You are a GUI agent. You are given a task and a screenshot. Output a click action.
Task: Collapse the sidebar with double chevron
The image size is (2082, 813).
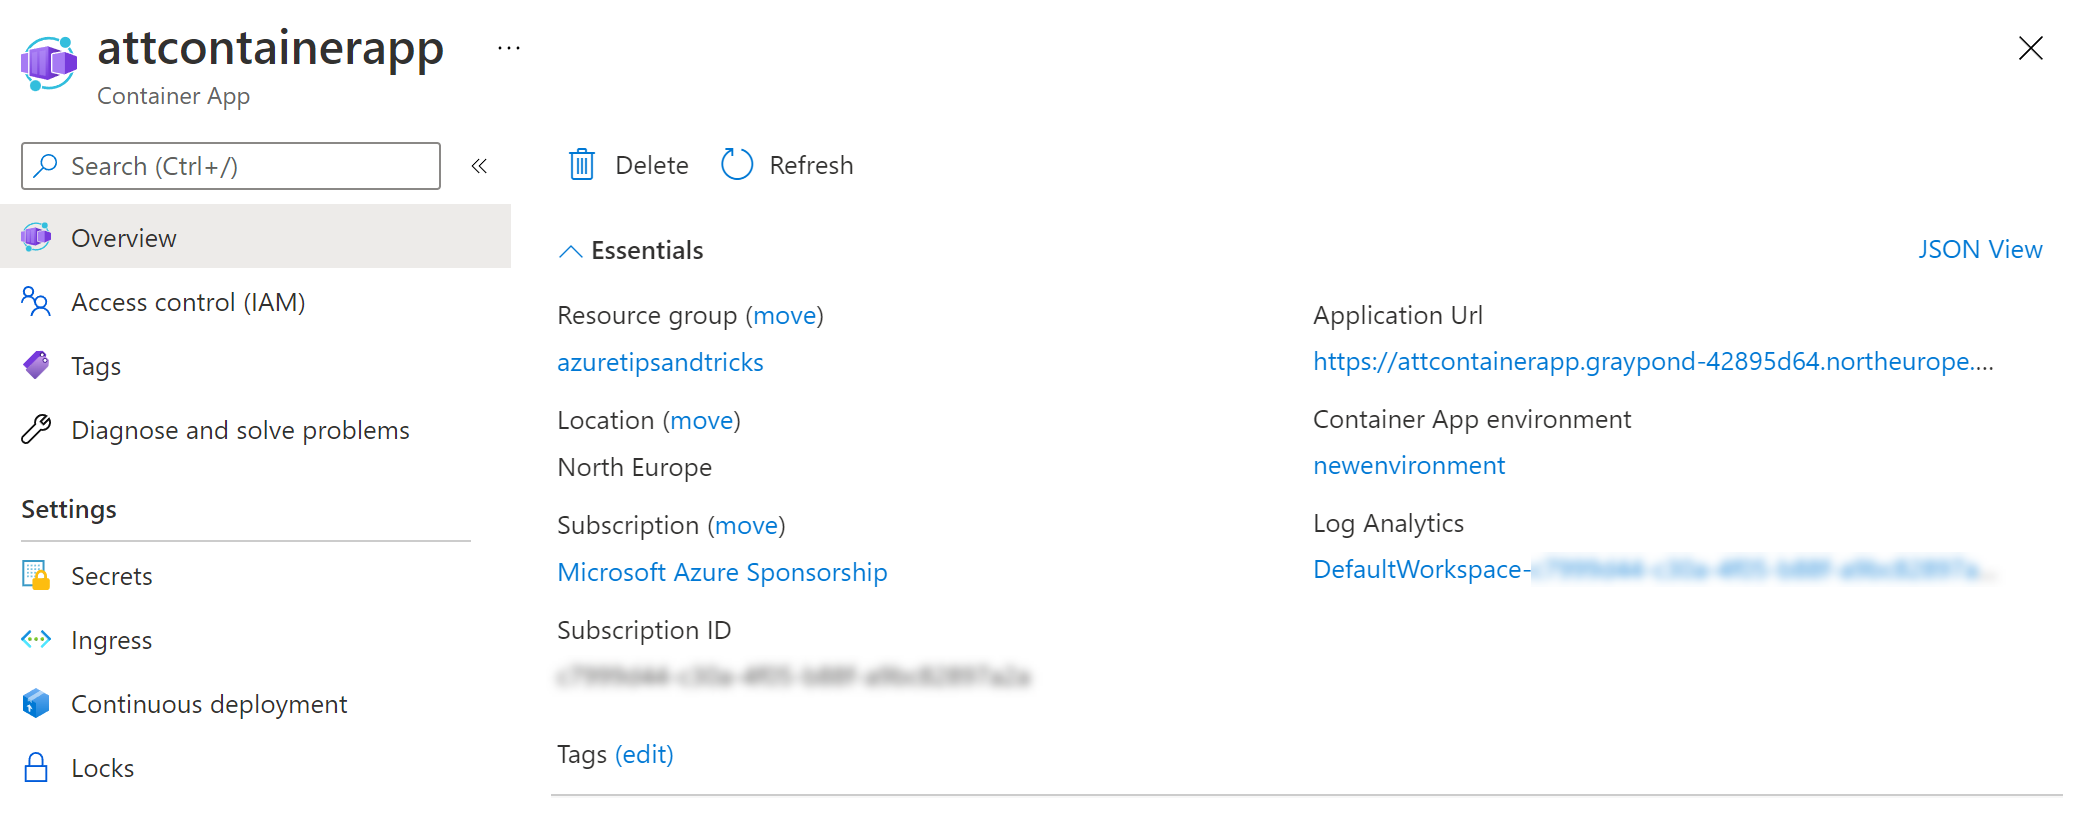pos(479,166)
